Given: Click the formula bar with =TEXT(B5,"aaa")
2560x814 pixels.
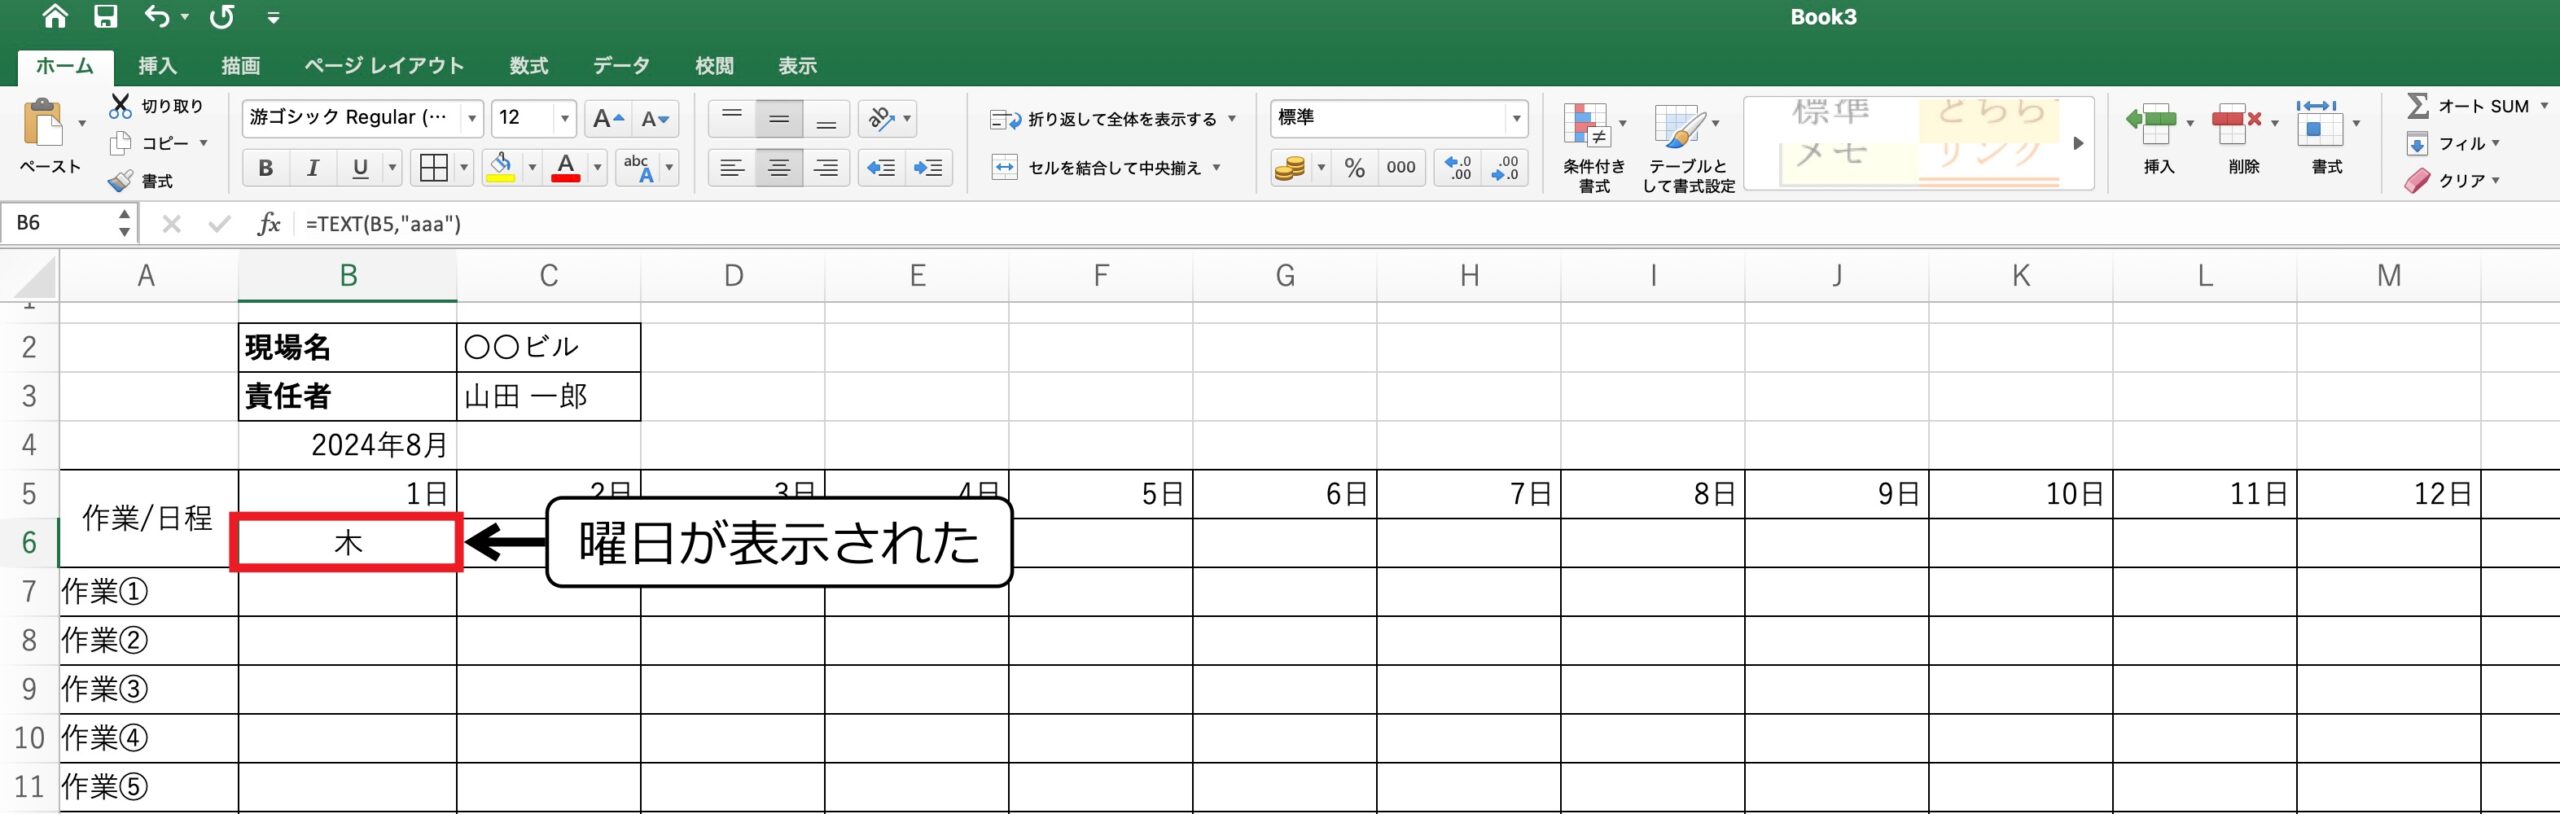Looking at the screenshot, I should click(x=1426, y=224).
